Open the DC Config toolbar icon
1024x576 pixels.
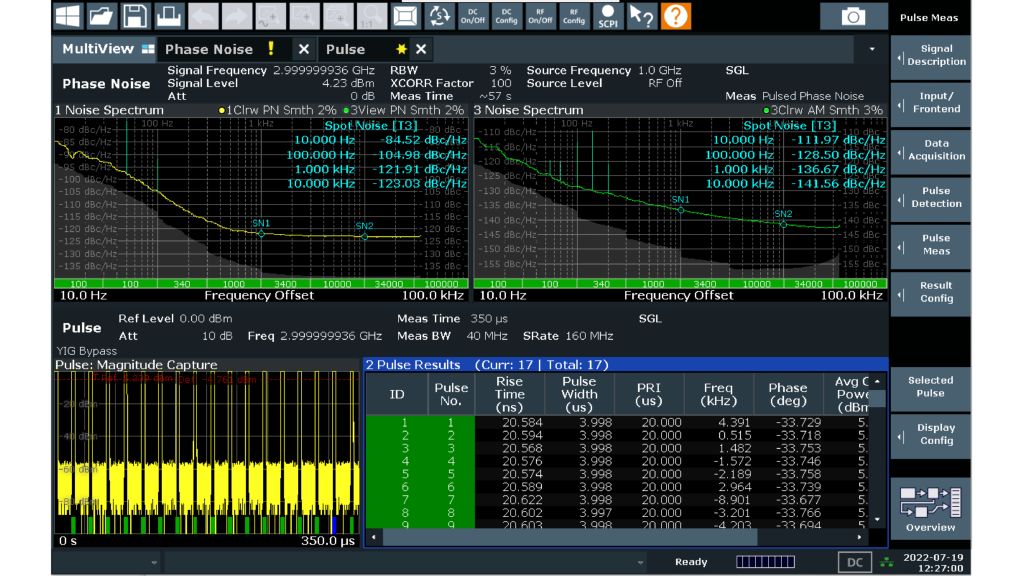click(x=507, y=16)
